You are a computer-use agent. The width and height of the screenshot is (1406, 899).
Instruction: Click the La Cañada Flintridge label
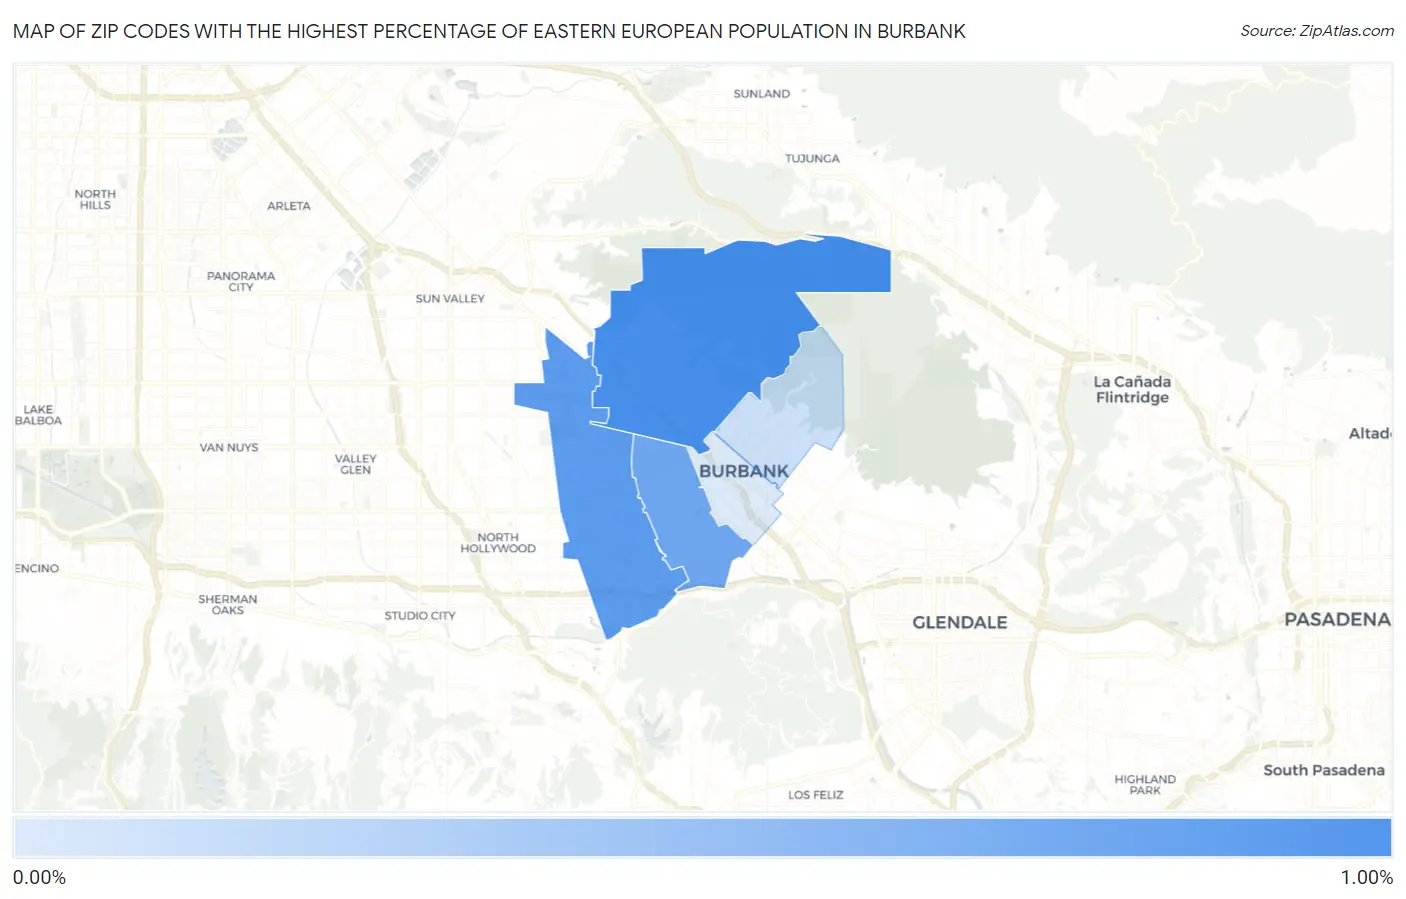point(1132,390)
